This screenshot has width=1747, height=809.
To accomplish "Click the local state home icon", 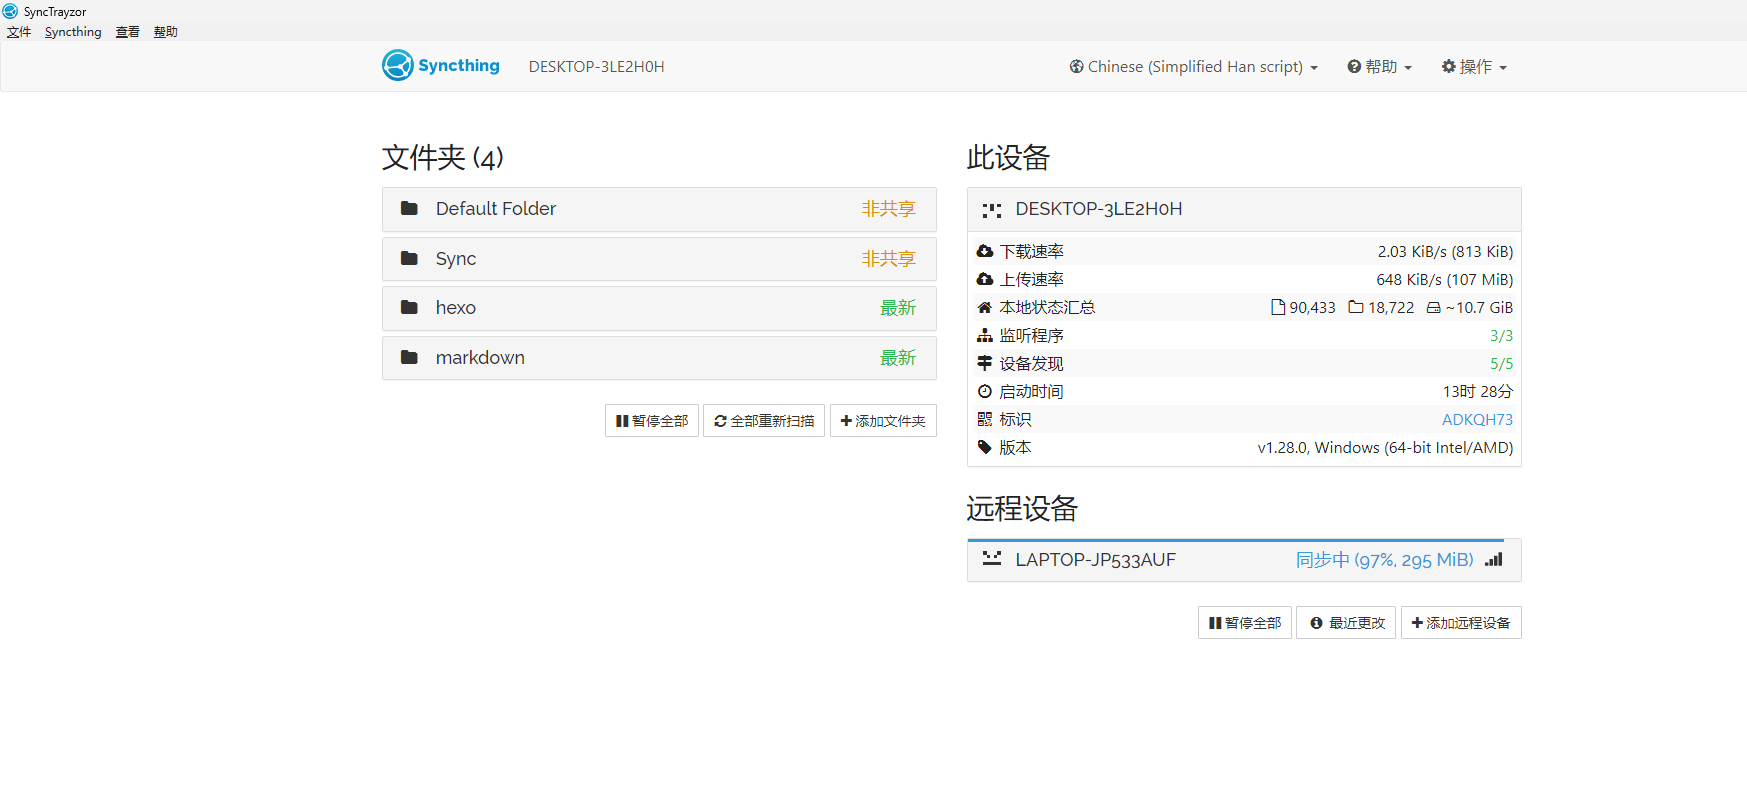I will pos(985,307).
